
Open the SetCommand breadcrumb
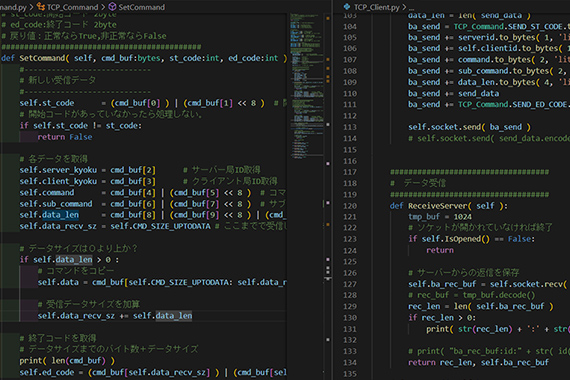point(141,7)
